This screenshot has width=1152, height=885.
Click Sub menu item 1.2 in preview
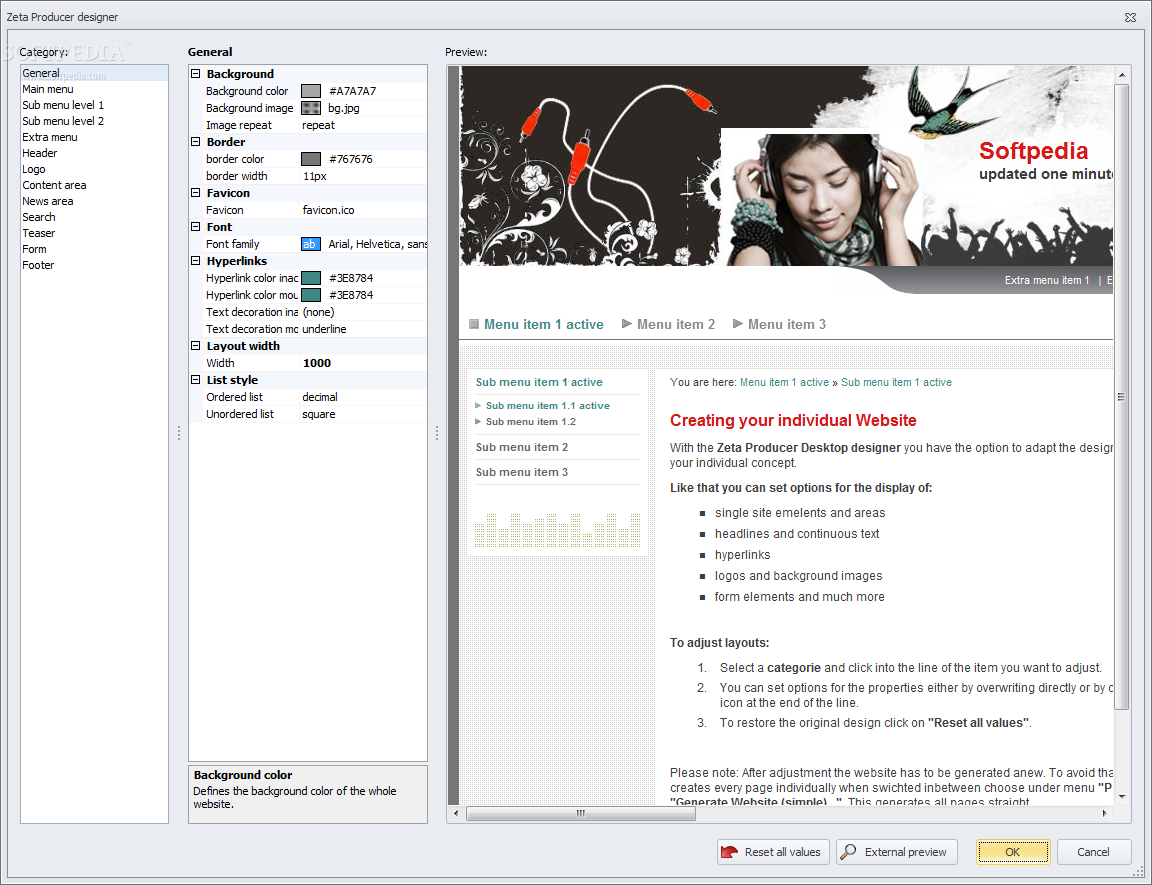[530, 422]
